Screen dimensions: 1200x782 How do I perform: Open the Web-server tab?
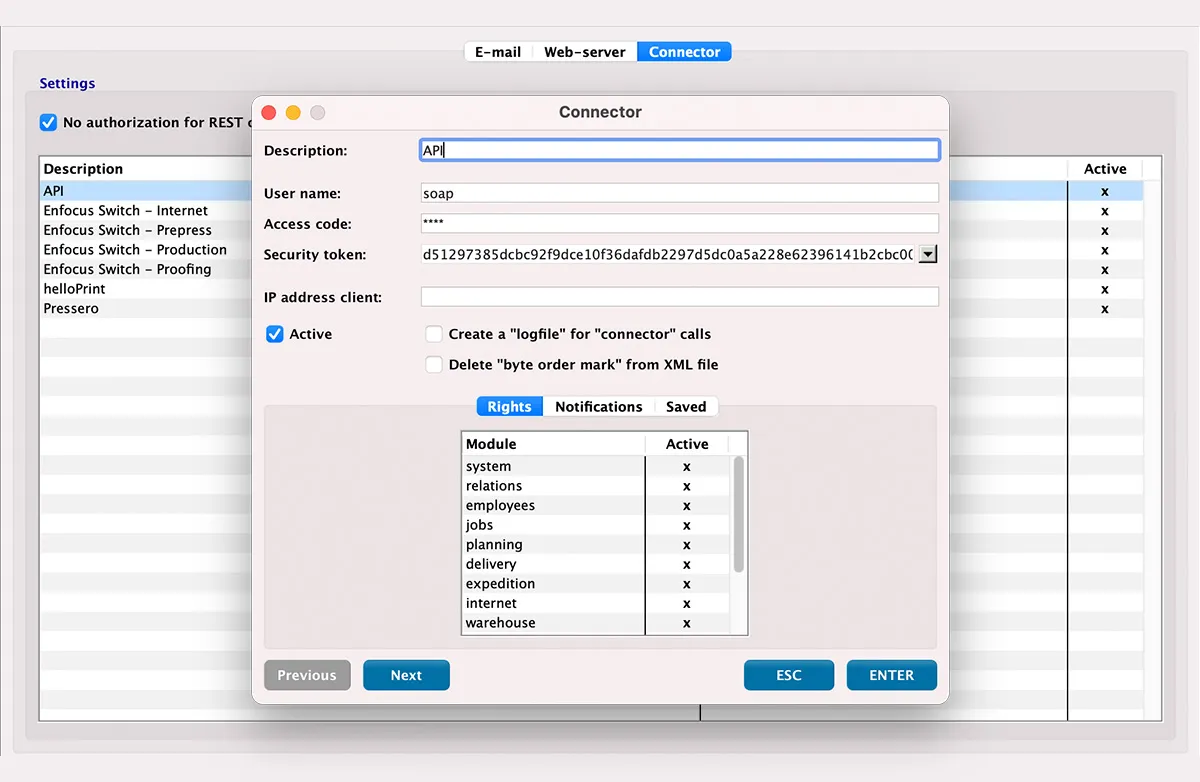584,52
